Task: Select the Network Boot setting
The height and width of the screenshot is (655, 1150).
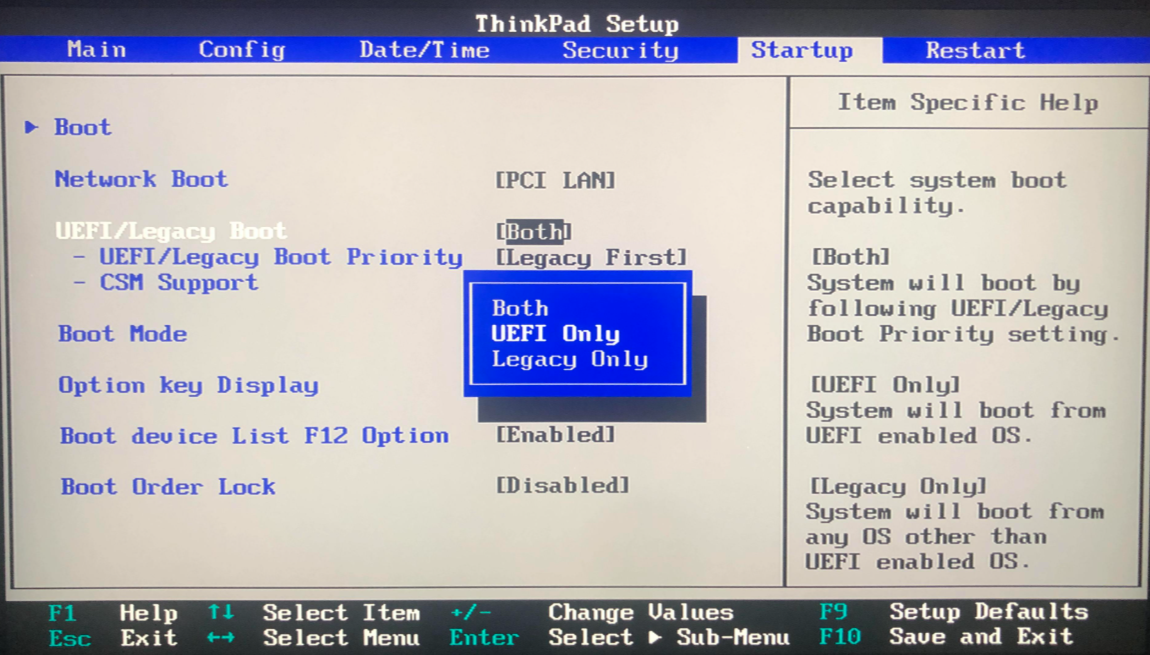Action: (x=141, y=179)
